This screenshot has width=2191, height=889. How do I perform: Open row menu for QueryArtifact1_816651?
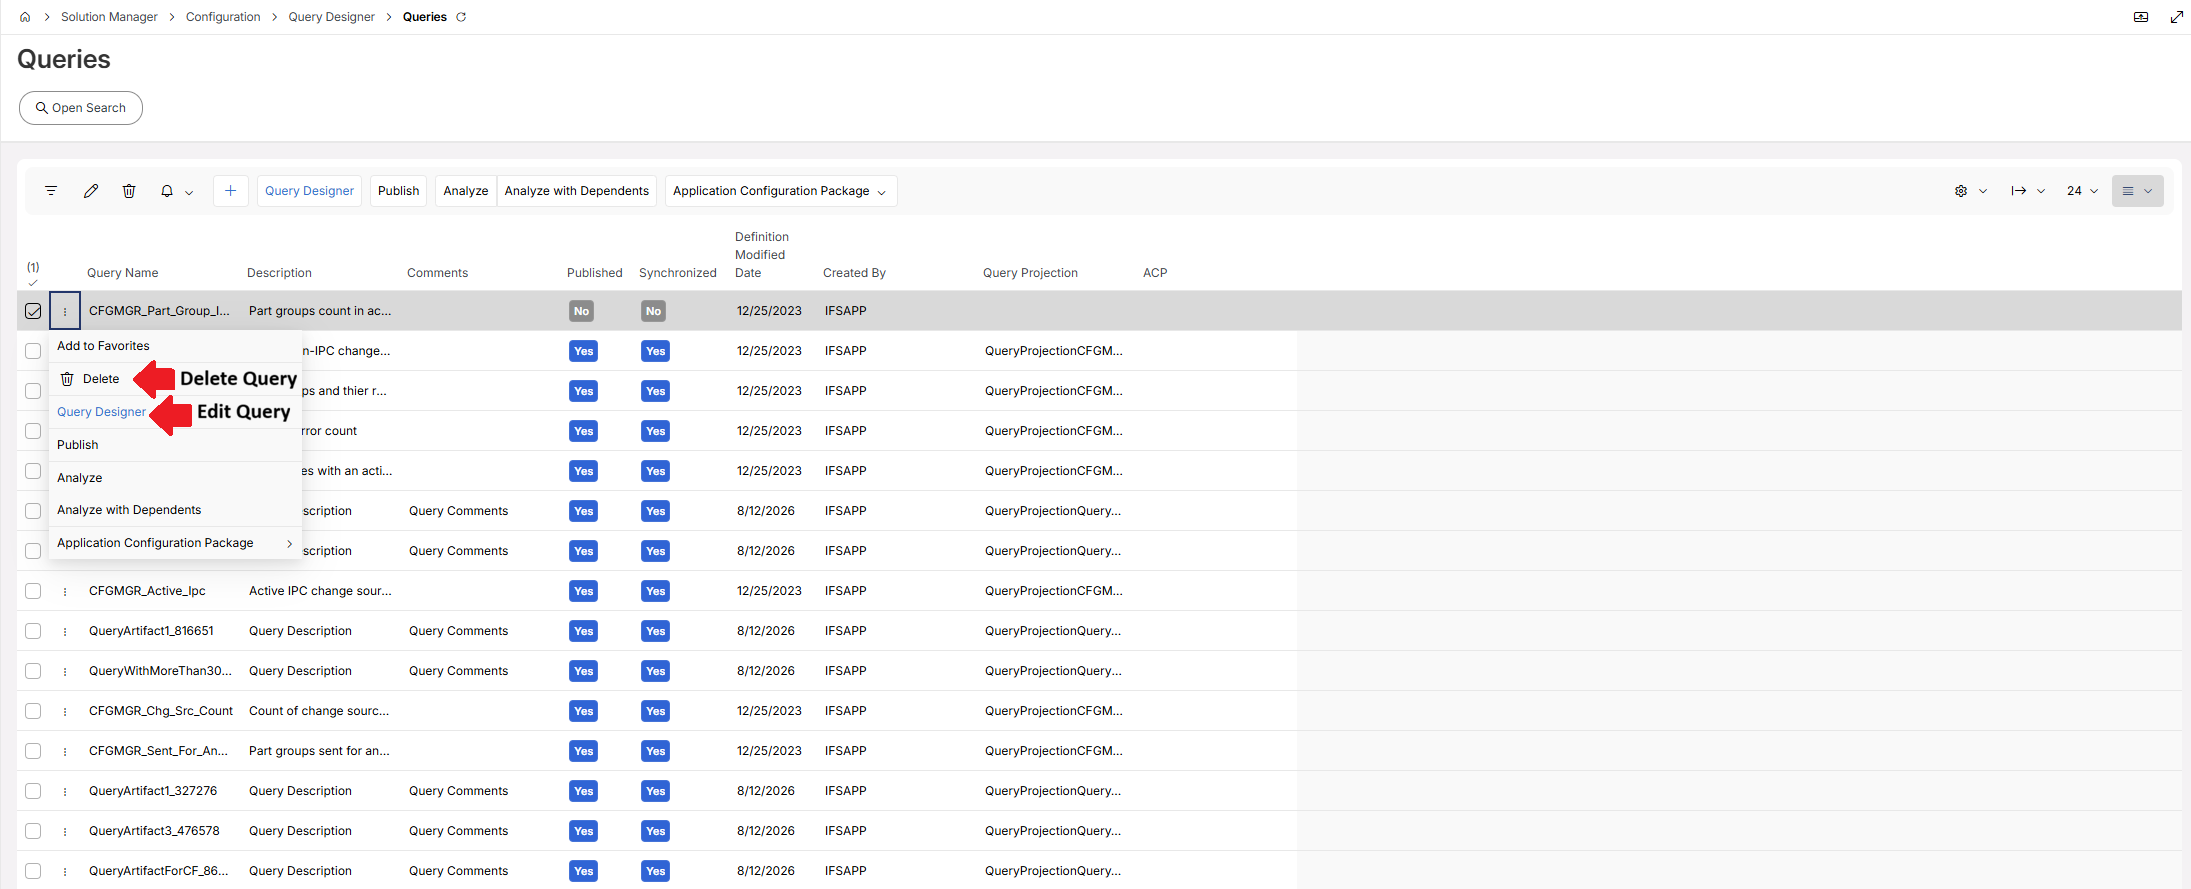[x=65, y=631]
